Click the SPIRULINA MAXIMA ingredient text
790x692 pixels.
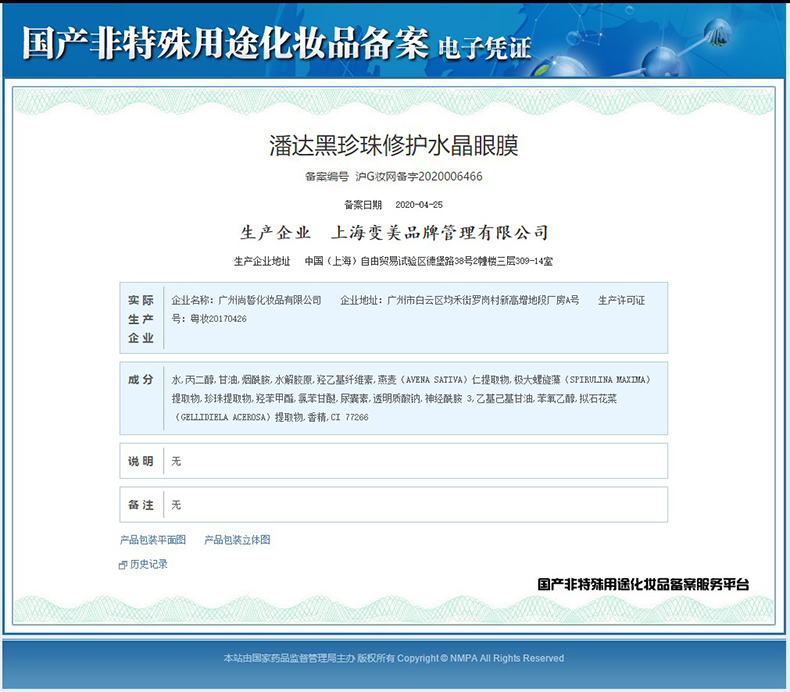[x=607, y=380]
